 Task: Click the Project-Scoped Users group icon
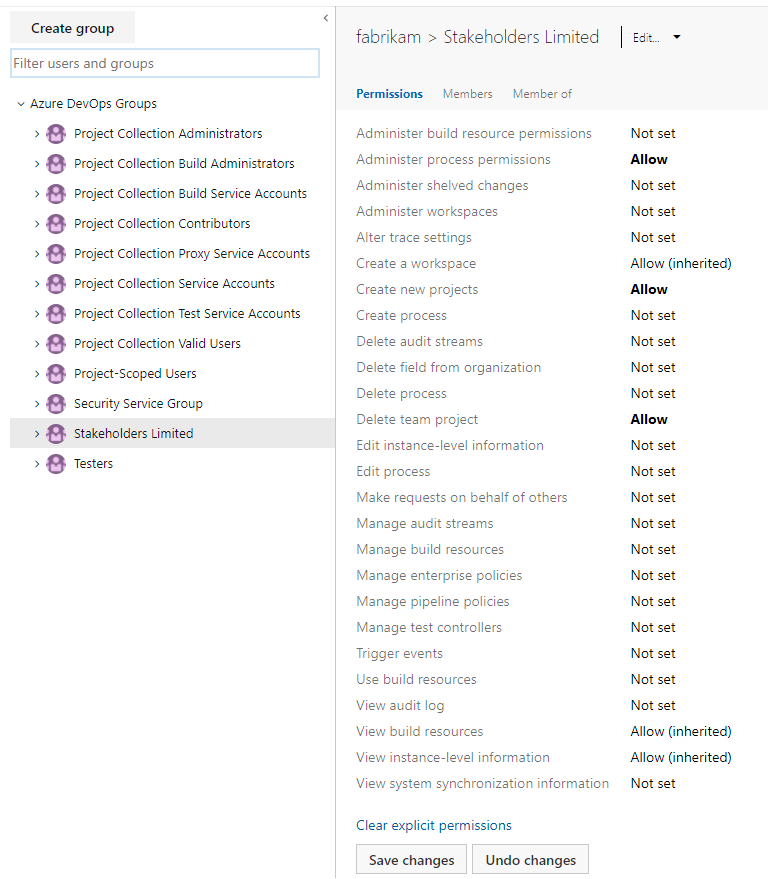[55, 373]
